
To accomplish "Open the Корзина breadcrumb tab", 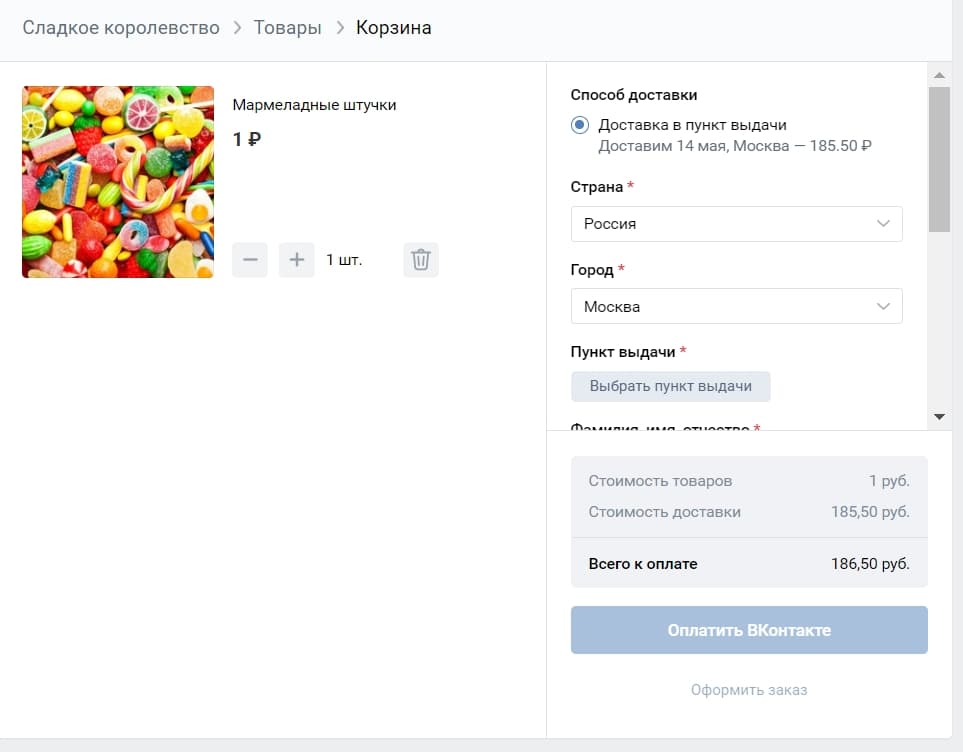I will [x=393, y=27].
